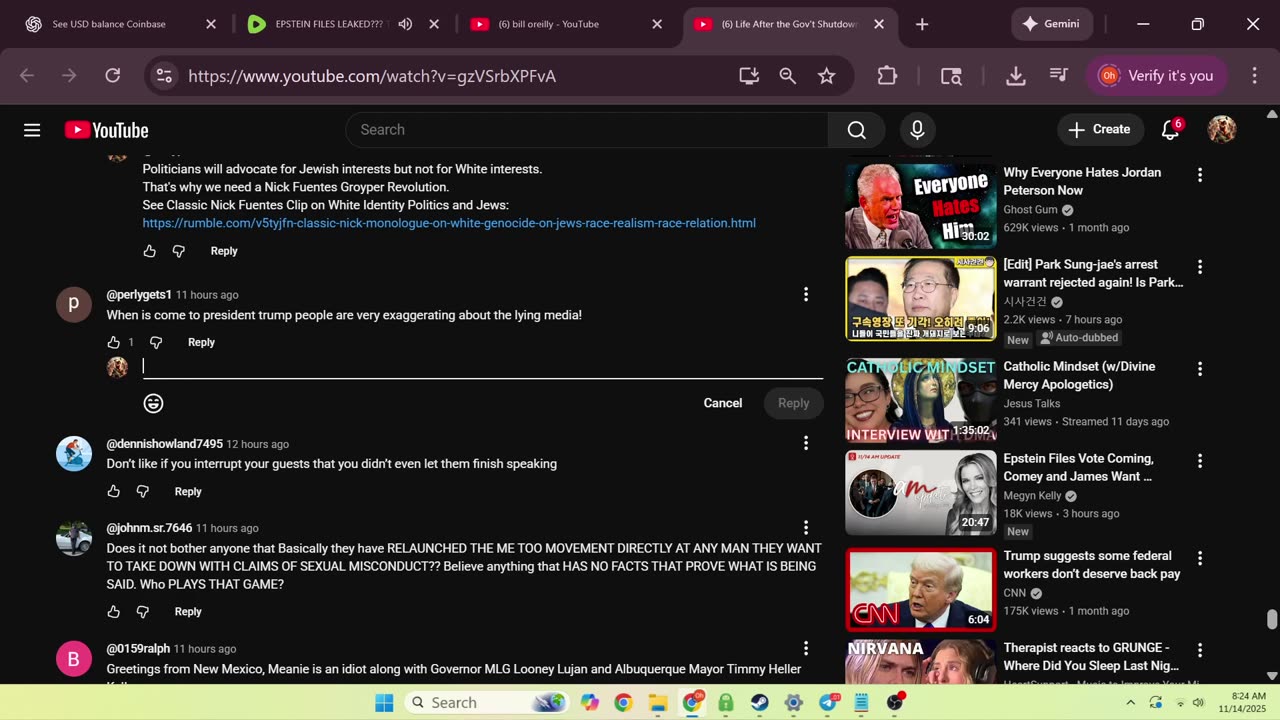Open the browser zoom magnifier icon
This screenshot has width=1280, height=720.
(x=788, y=76)
